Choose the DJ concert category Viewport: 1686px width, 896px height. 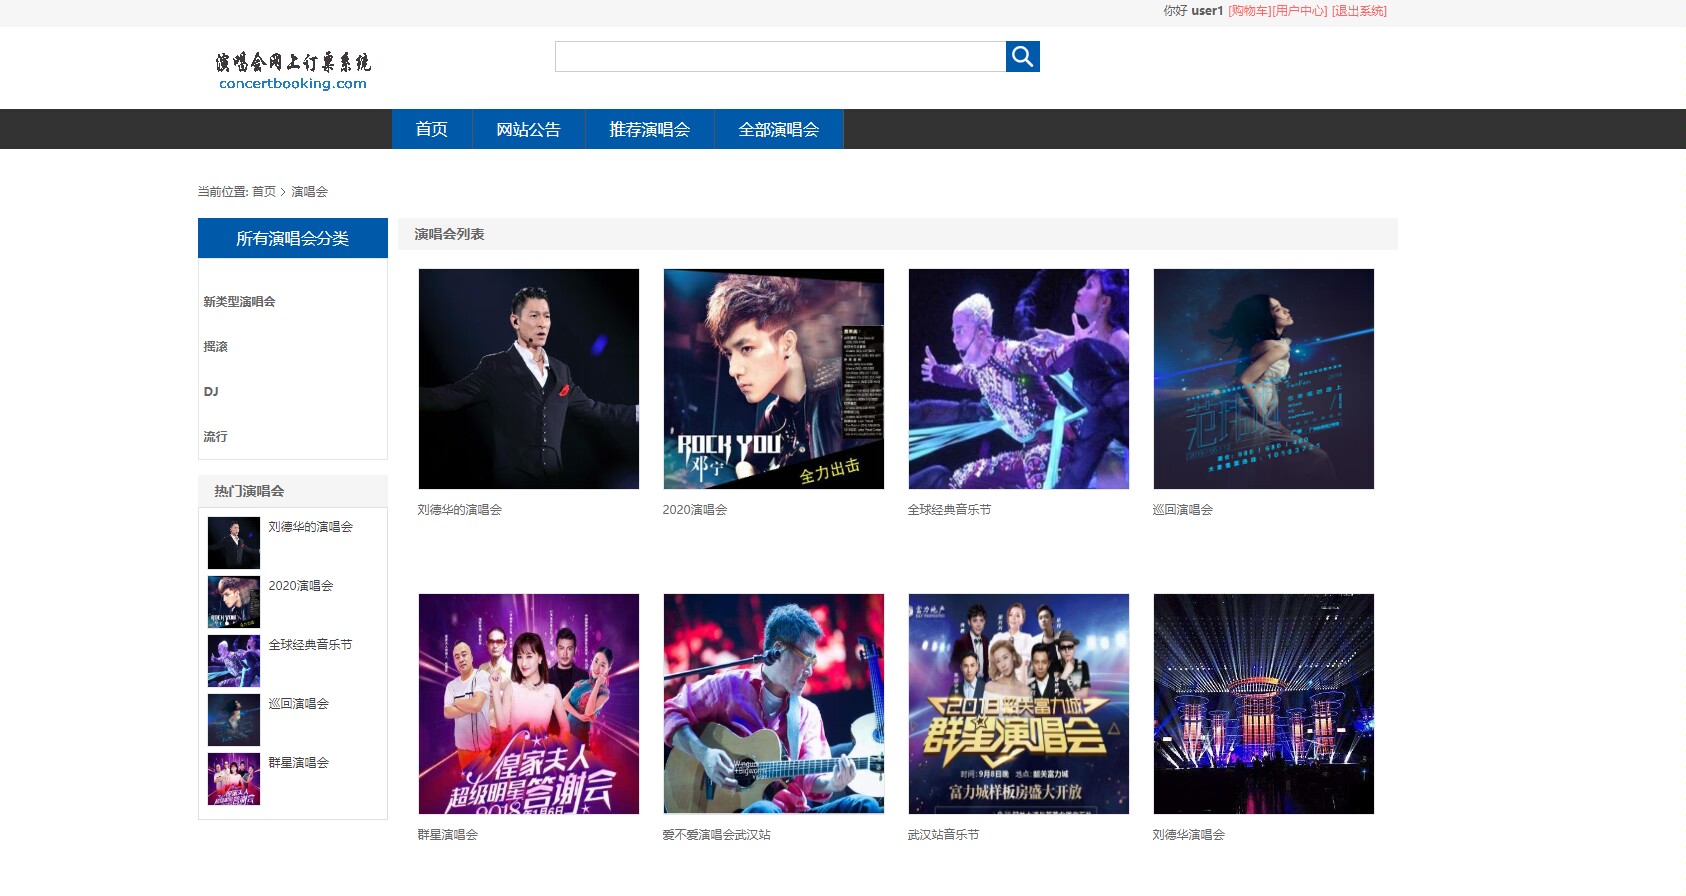(211, 392)
